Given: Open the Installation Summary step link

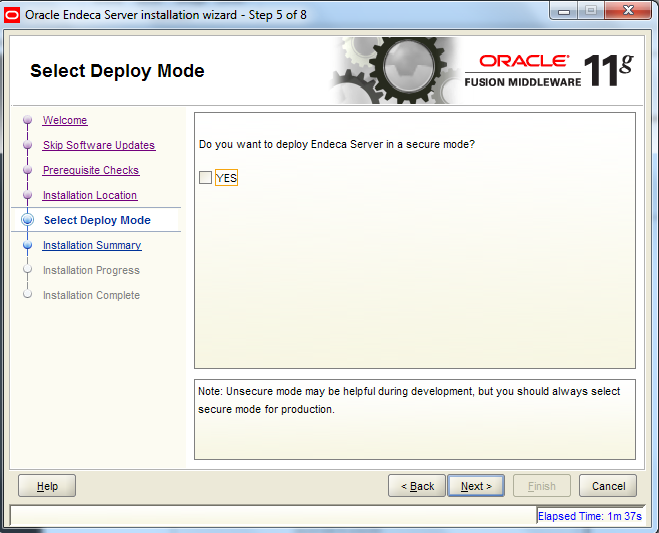Looking at the screenshot, I should [x=91, y=246].
